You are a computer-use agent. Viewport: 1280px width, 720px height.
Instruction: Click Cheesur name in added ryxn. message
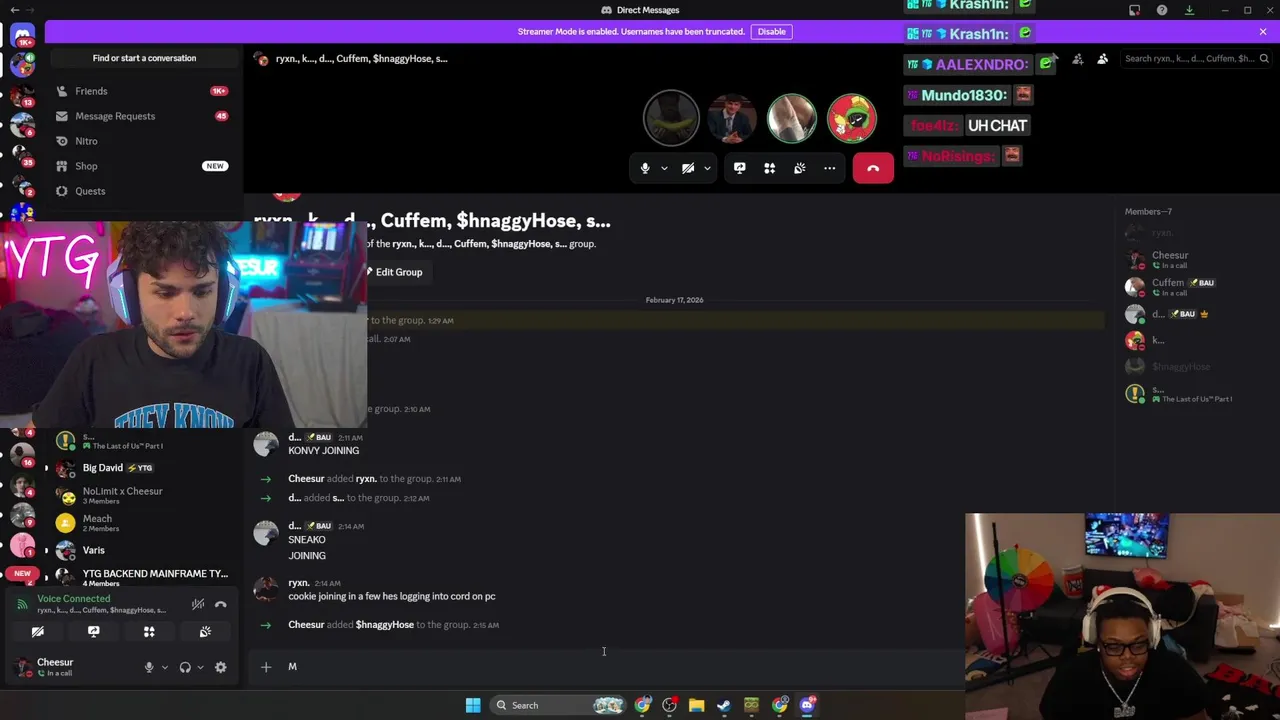point(306,479)
